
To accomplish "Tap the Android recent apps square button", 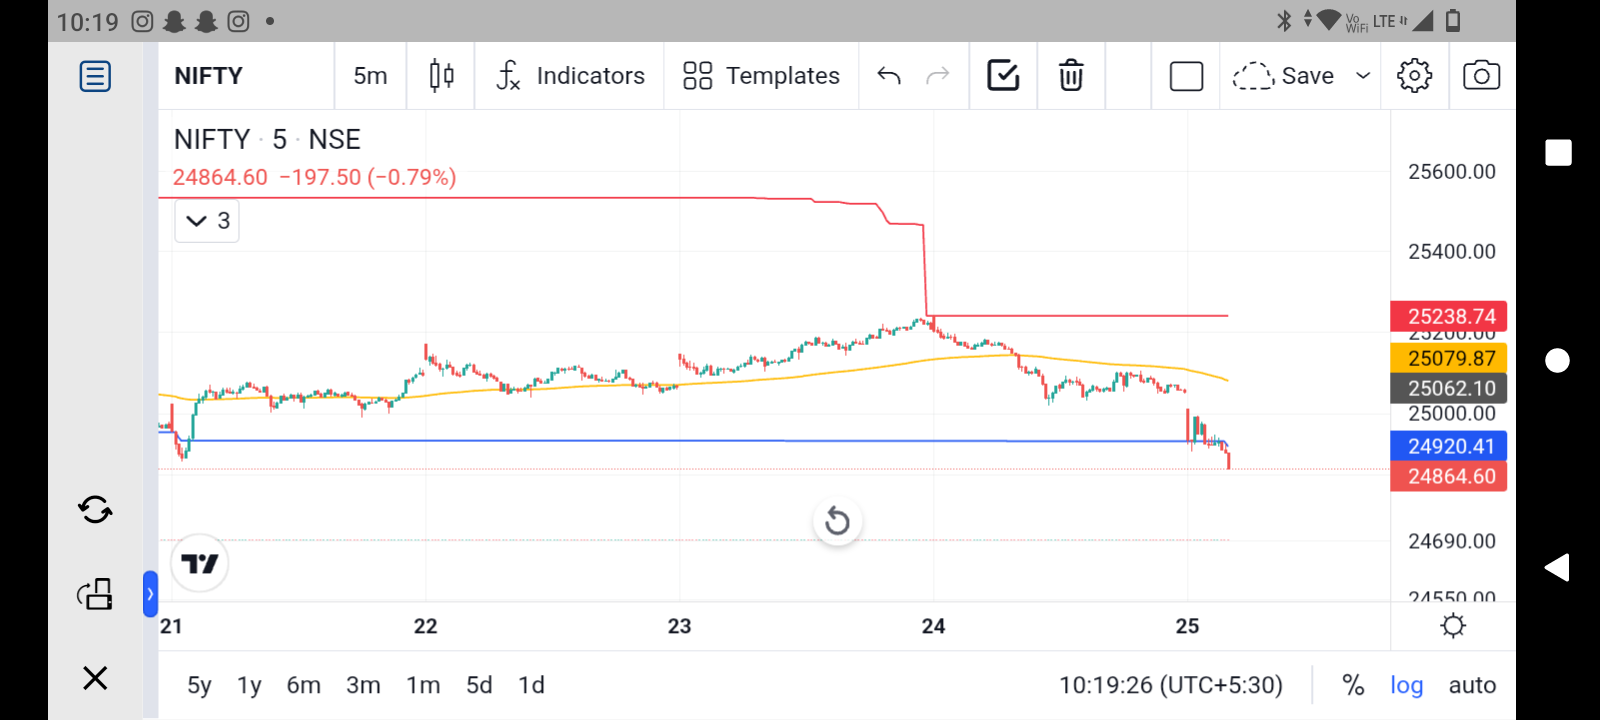I will 1558,152.
